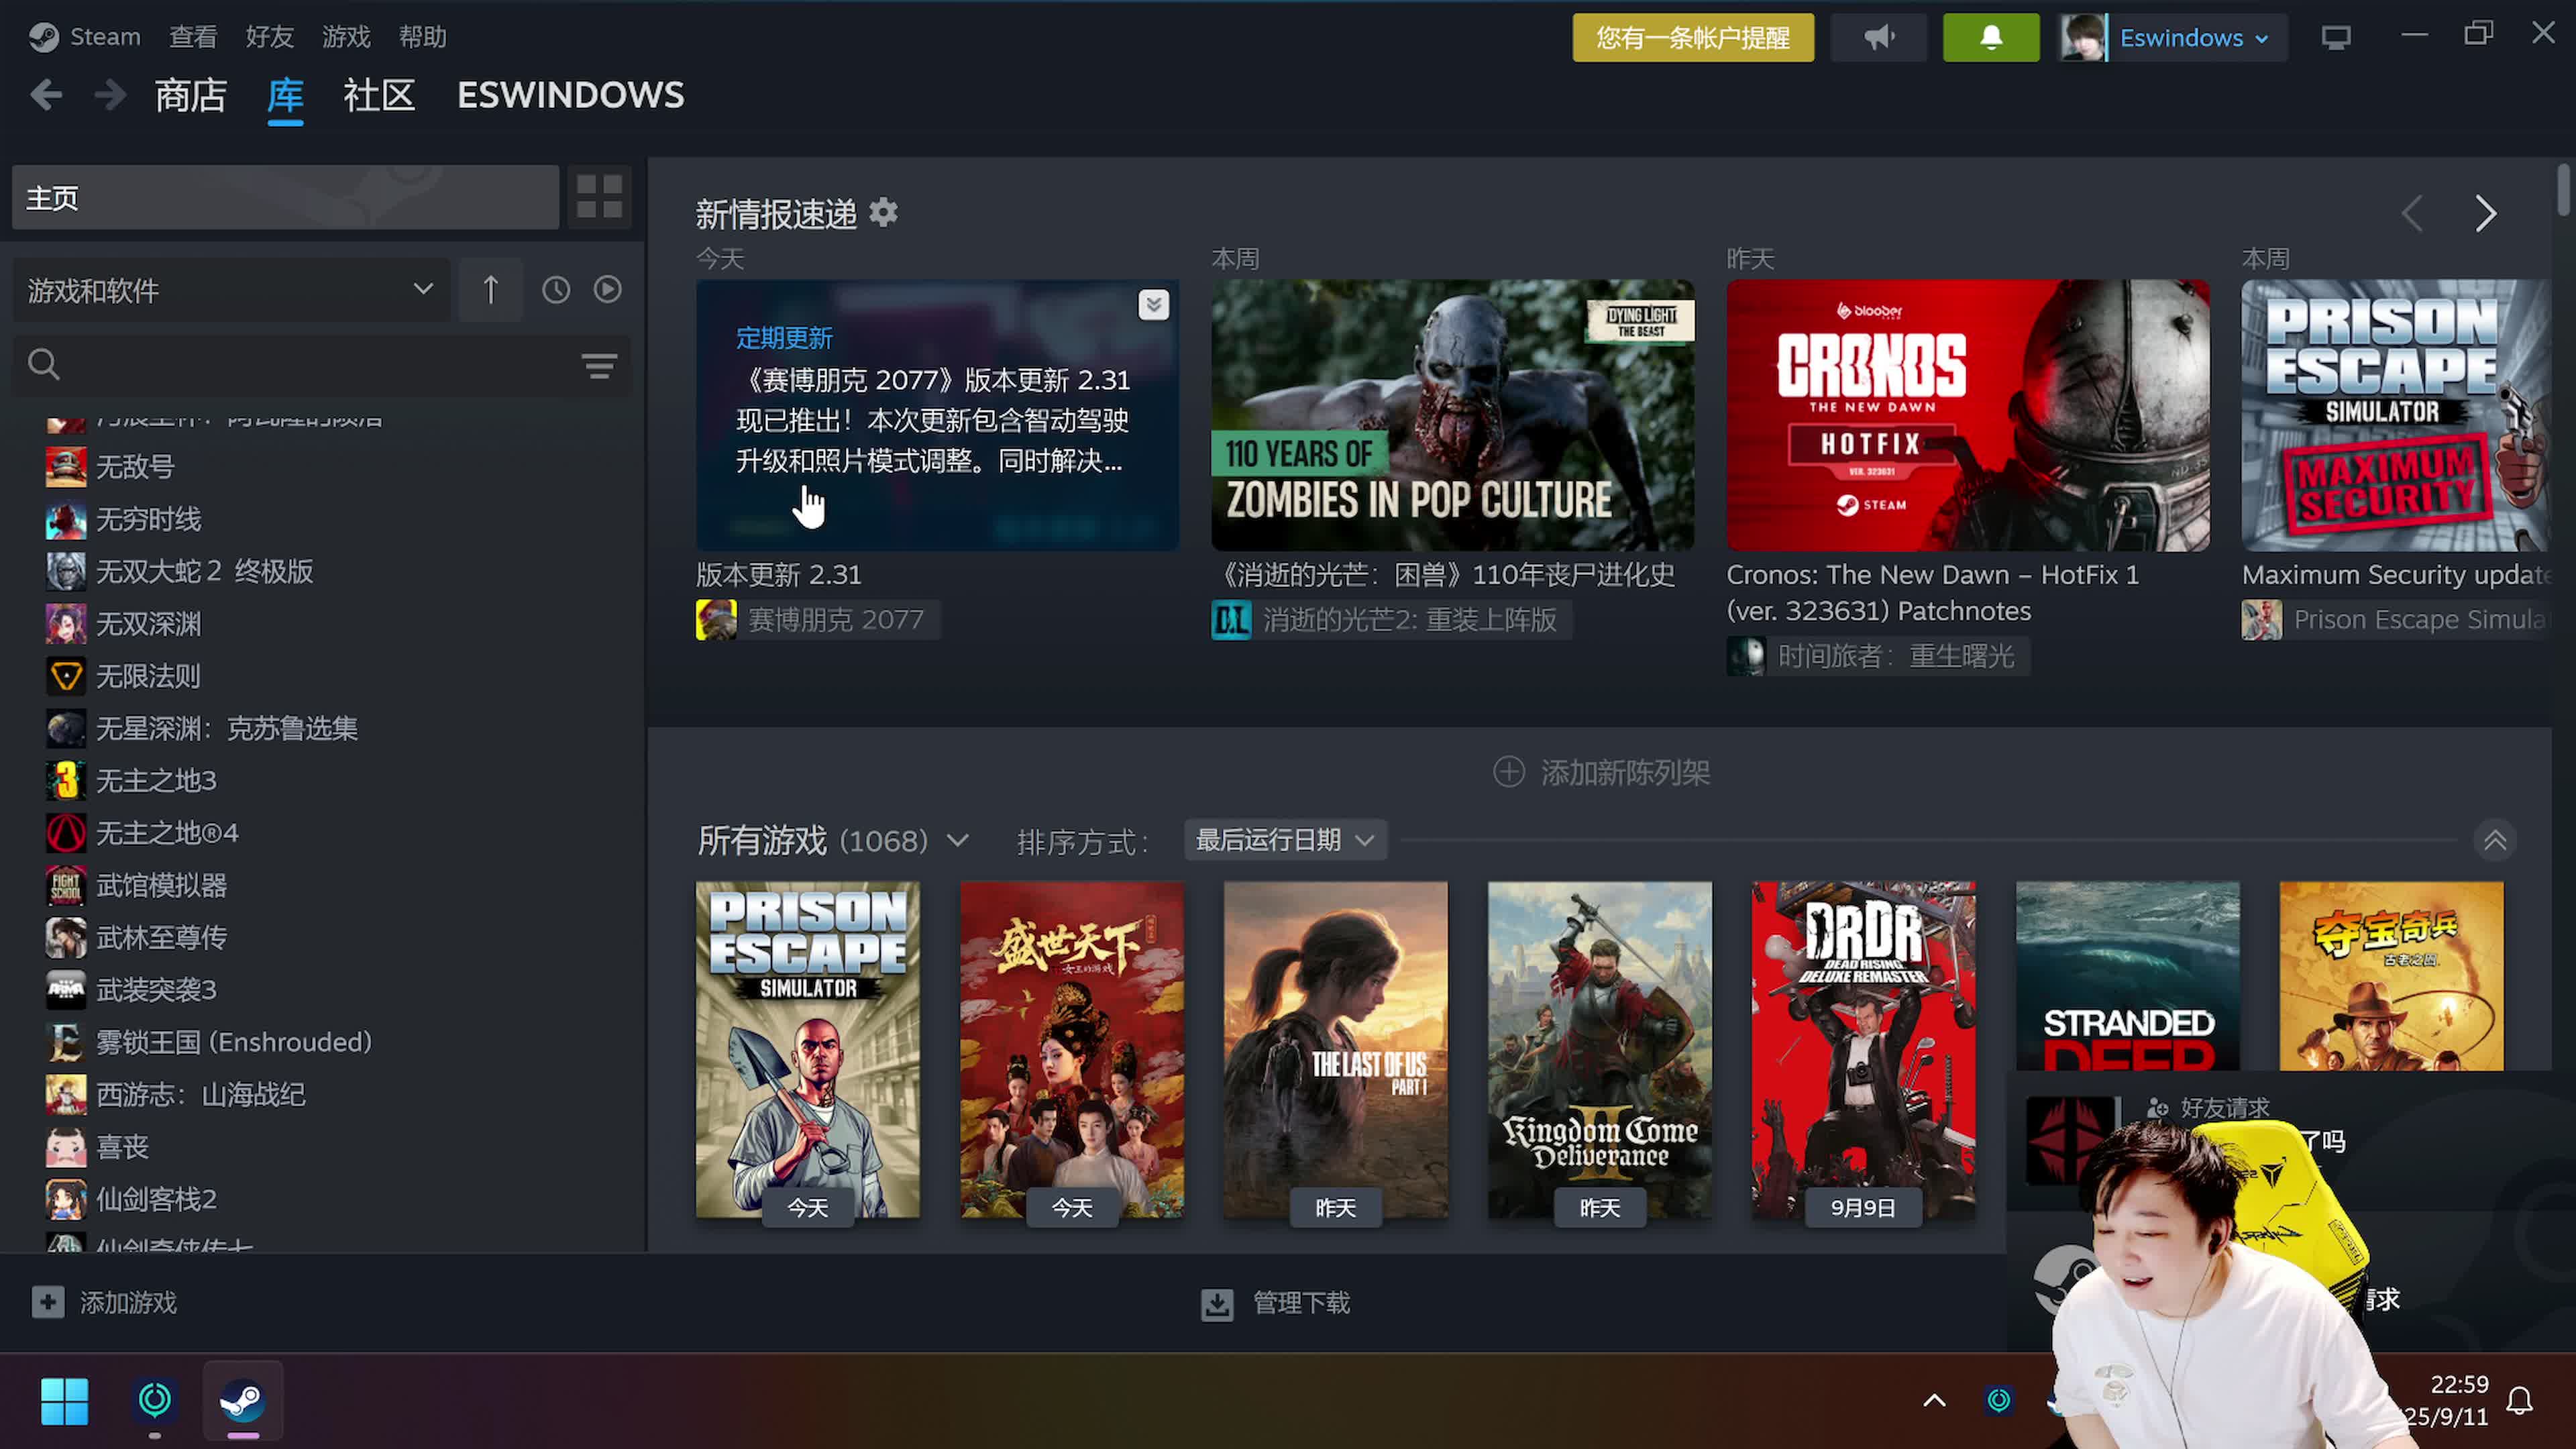2576x1449 pixels.
Task: Click the library search input field
Action: point(320,365)
